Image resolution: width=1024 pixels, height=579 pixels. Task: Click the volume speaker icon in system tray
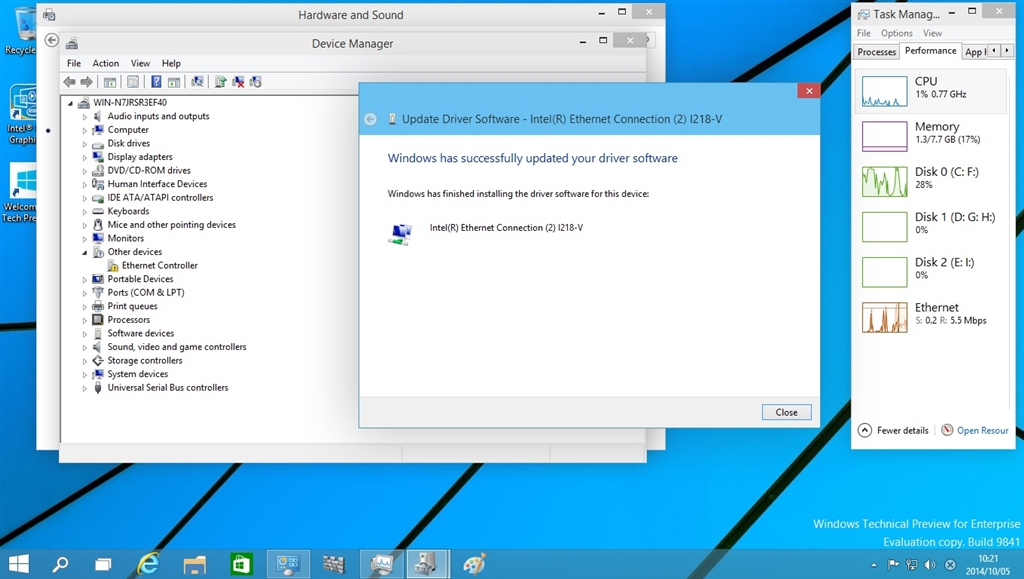click(x=930, y=565)
